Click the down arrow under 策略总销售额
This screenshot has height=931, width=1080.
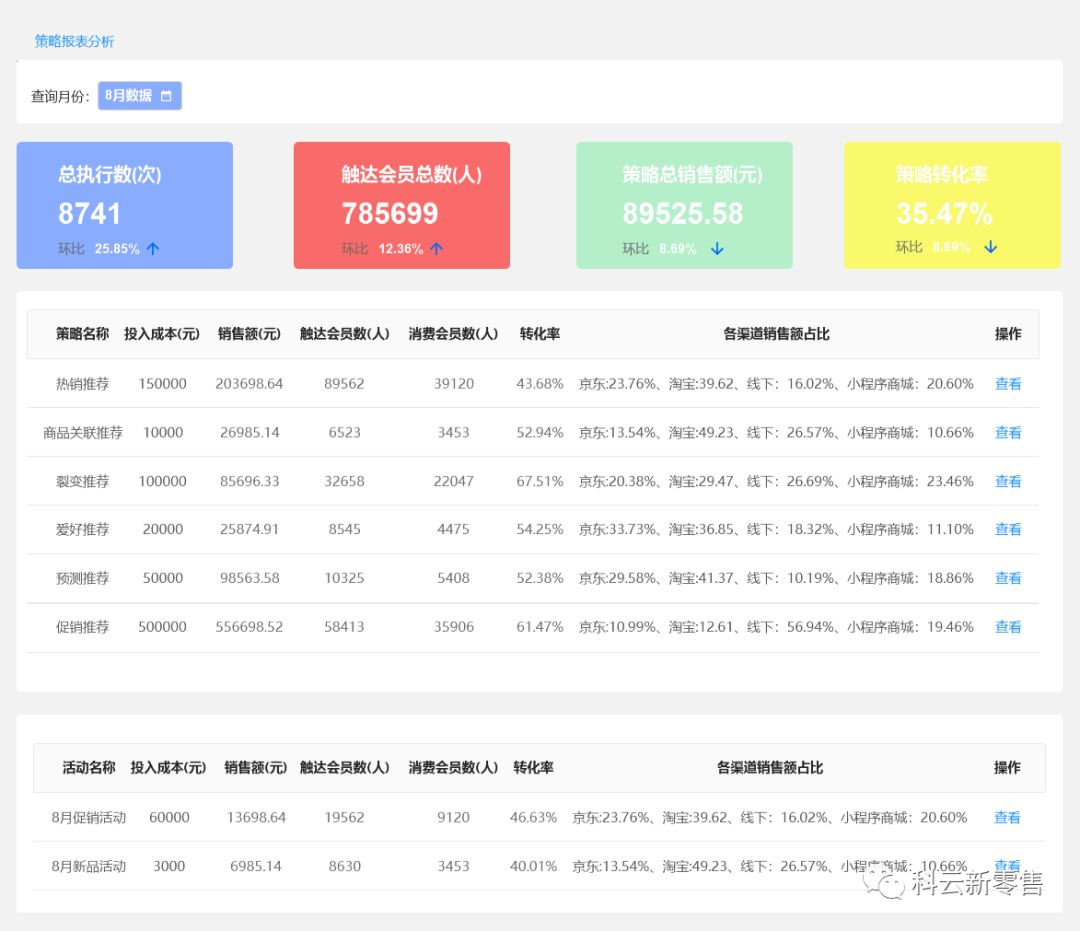tap(716, 249)
